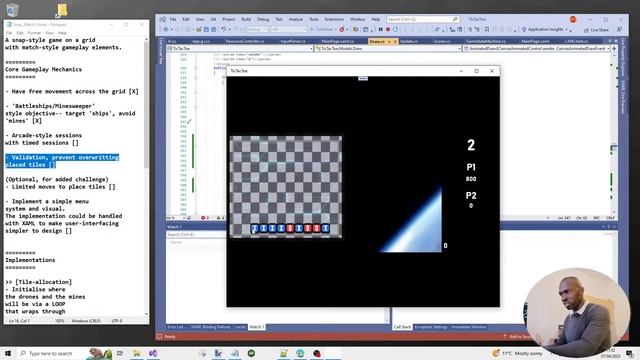Open the TicTacToe.Models.Draw type dropdown
640x360 pixels.
click(388, 49)
